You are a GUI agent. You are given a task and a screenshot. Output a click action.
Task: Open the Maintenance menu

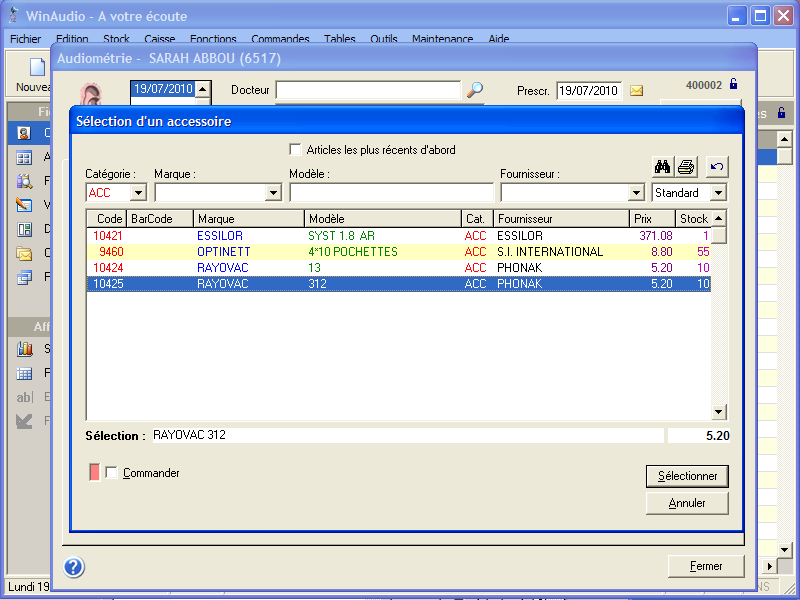coord(442,39)
